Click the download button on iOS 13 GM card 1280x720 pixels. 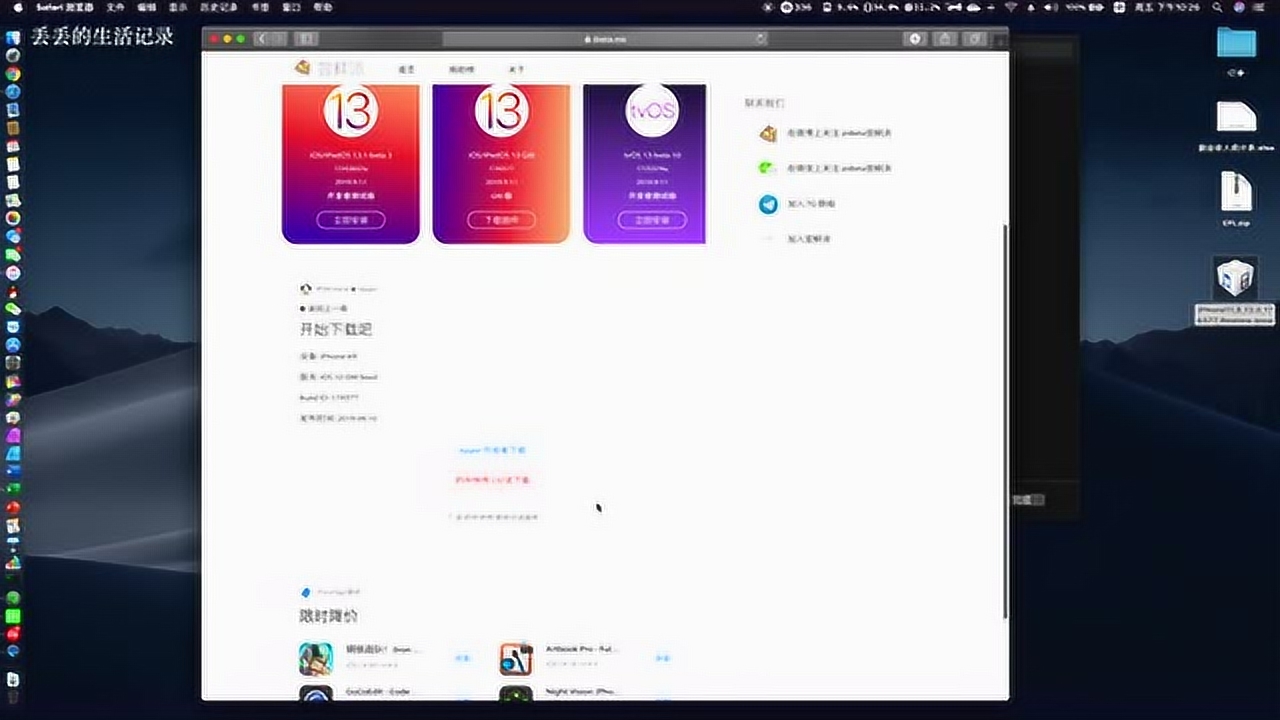[x=501, y=220]
